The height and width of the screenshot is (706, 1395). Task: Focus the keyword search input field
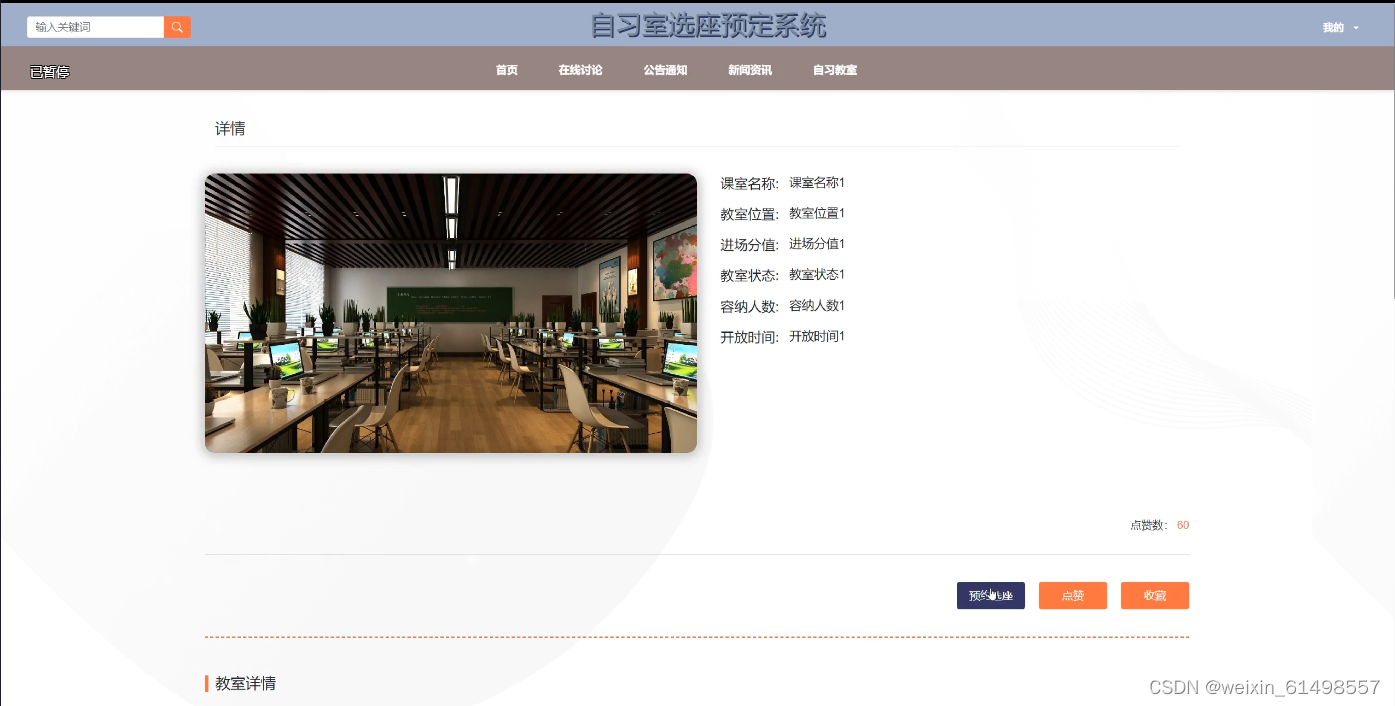95,27
